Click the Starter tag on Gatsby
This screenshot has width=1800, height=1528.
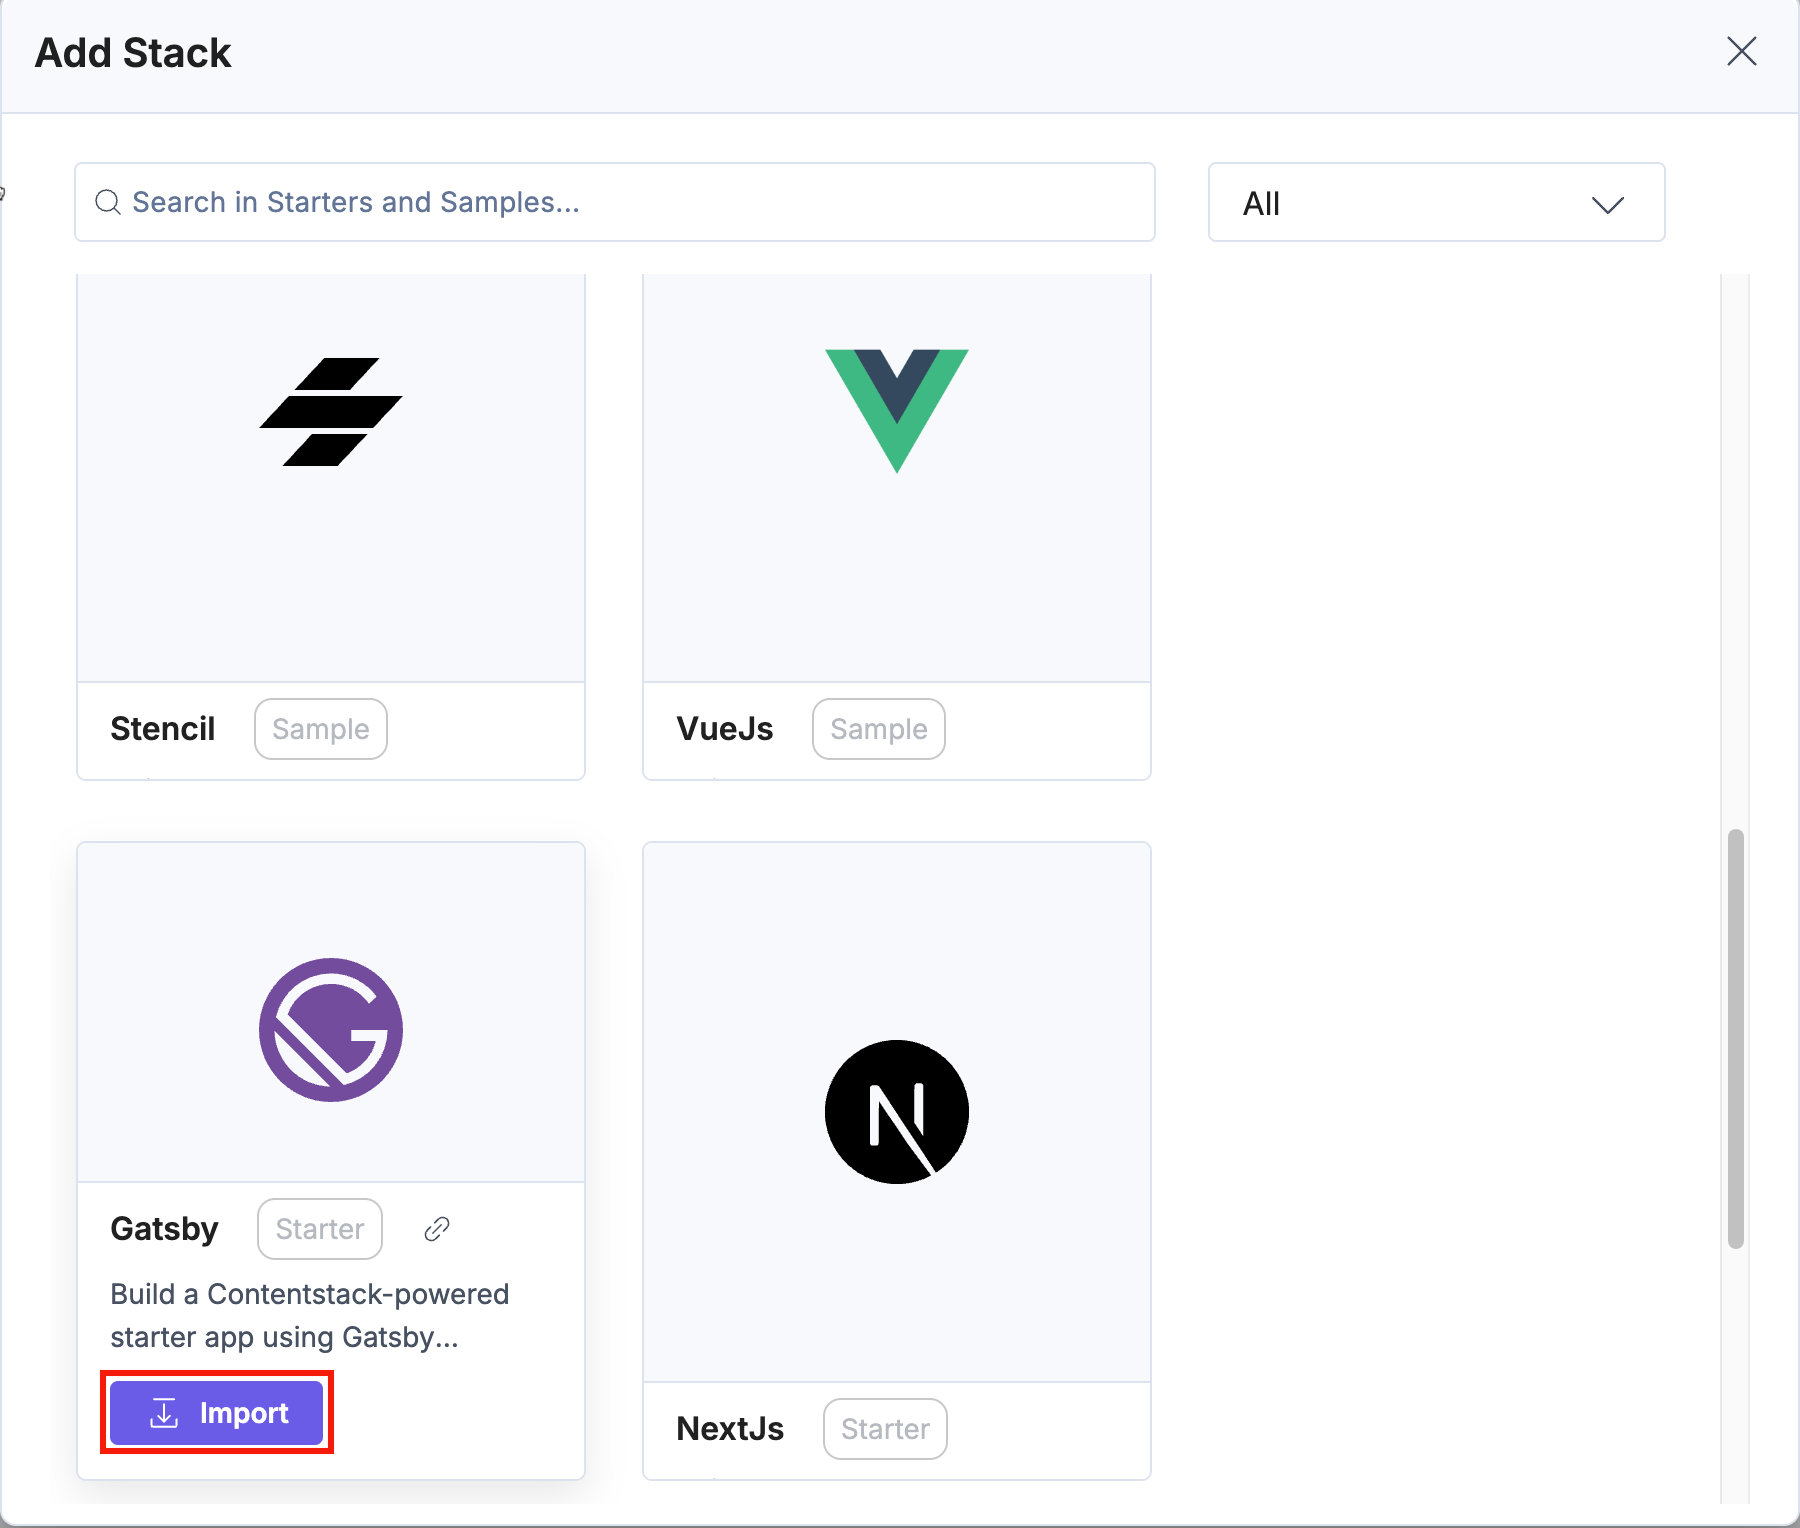(320, 1229)
